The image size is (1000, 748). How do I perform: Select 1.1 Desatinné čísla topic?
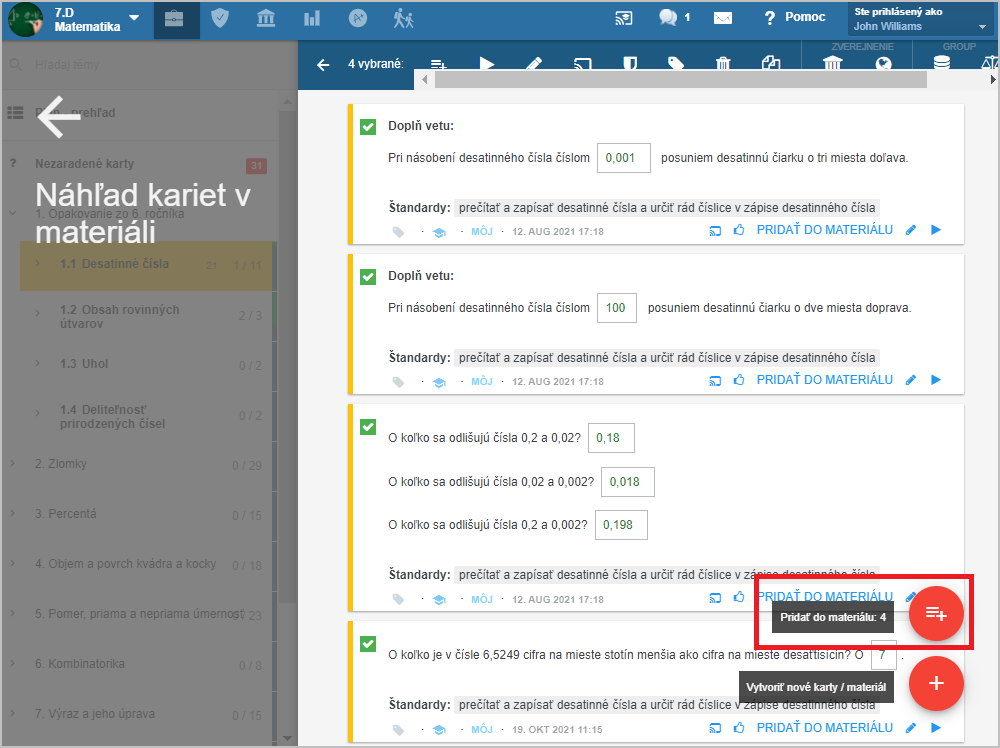coord(147,265)
